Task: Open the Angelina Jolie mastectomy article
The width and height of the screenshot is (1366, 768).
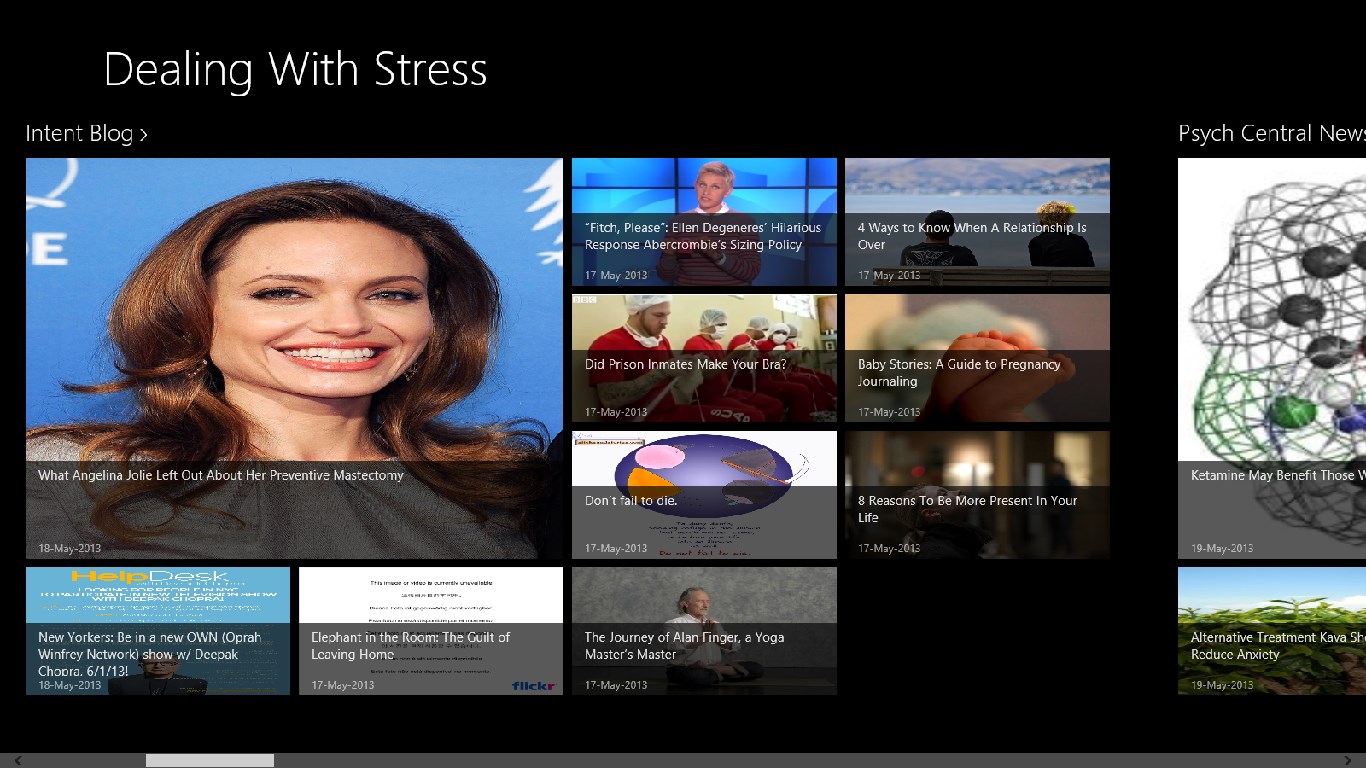Action: [x=294, y=358]
